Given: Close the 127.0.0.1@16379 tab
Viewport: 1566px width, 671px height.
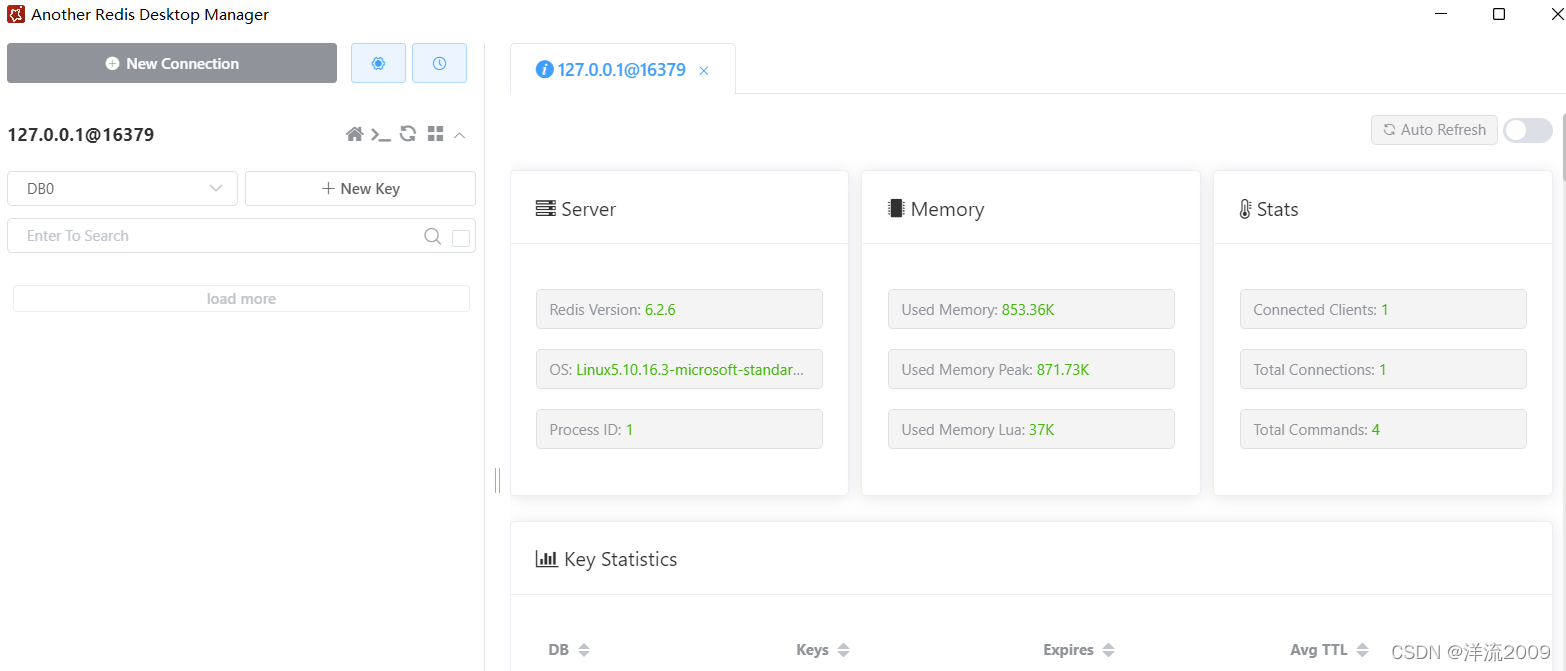Looking at the screenshot, I should (x=704, y=71).
